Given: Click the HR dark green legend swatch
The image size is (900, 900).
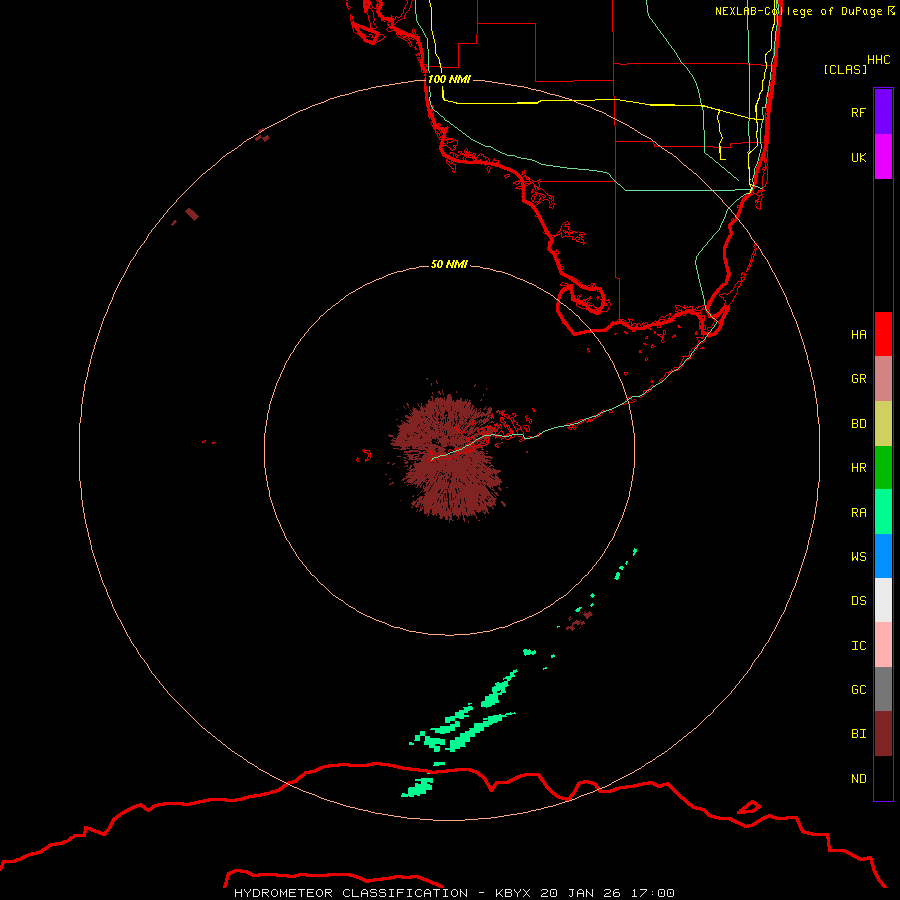Looking at the screenshot, I should [883, 468].
